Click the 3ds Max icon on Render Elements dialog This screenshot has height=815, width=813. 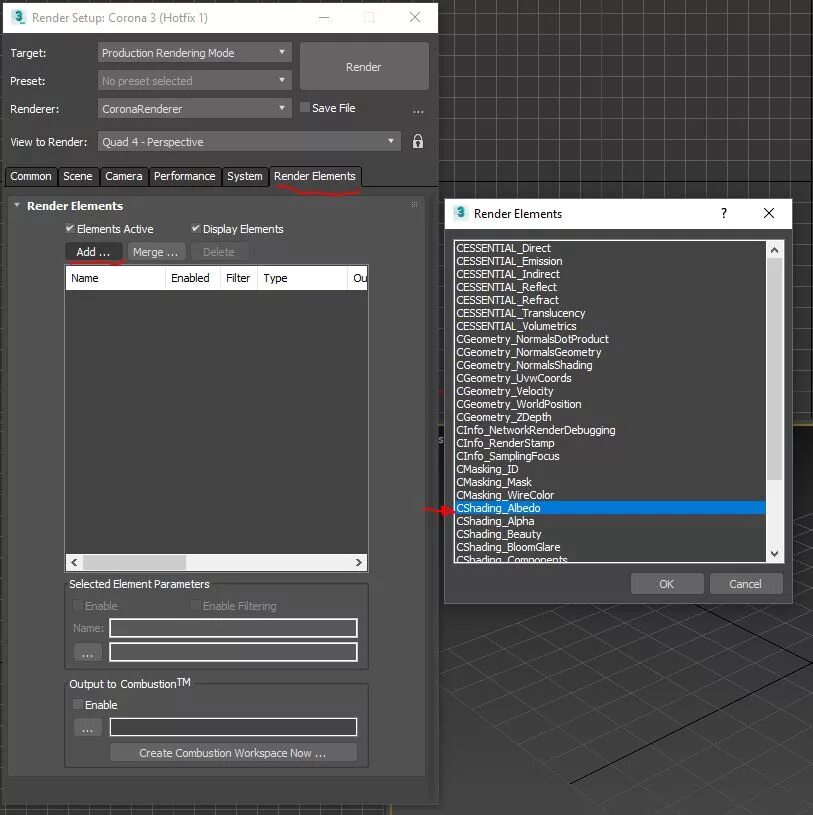(x=461, y=213)
